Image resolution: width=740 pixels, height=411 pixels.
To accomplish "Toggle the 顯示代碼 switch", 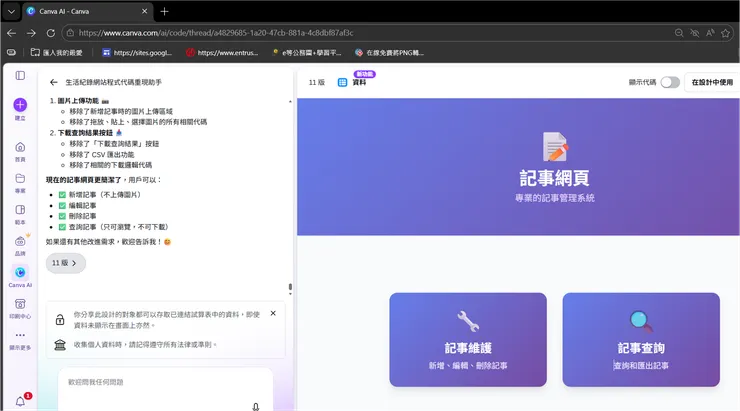I will pyautogui.click(x=670, y=82).
